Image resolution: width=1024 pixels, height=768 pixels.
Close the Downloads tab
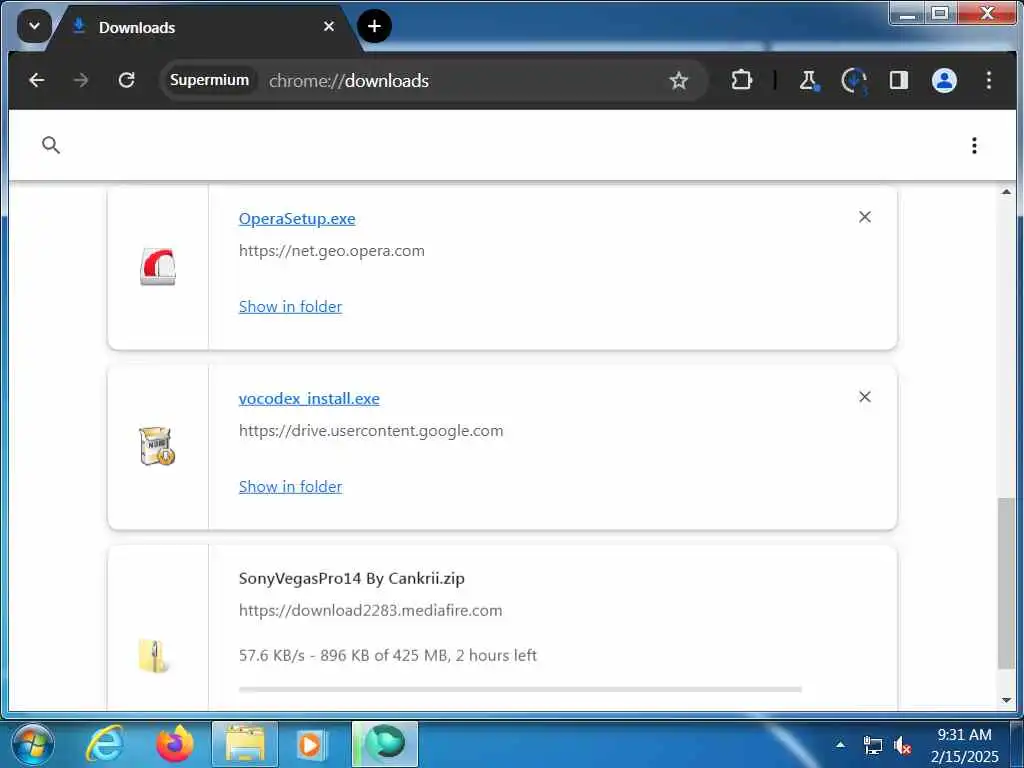click(x=328, y=27)
